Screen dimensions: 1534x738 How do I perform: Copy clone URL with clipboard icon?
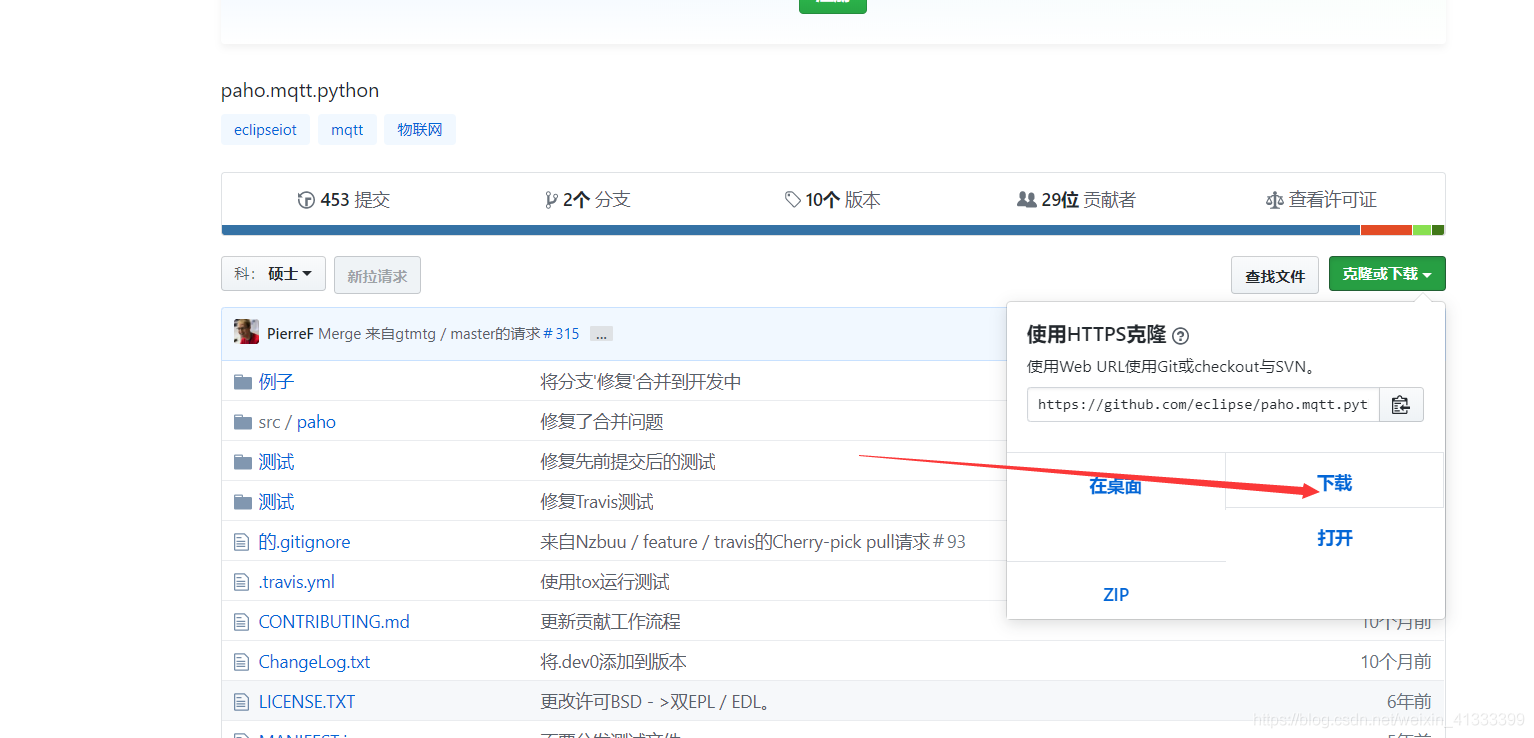click(x=1401, y=405)
